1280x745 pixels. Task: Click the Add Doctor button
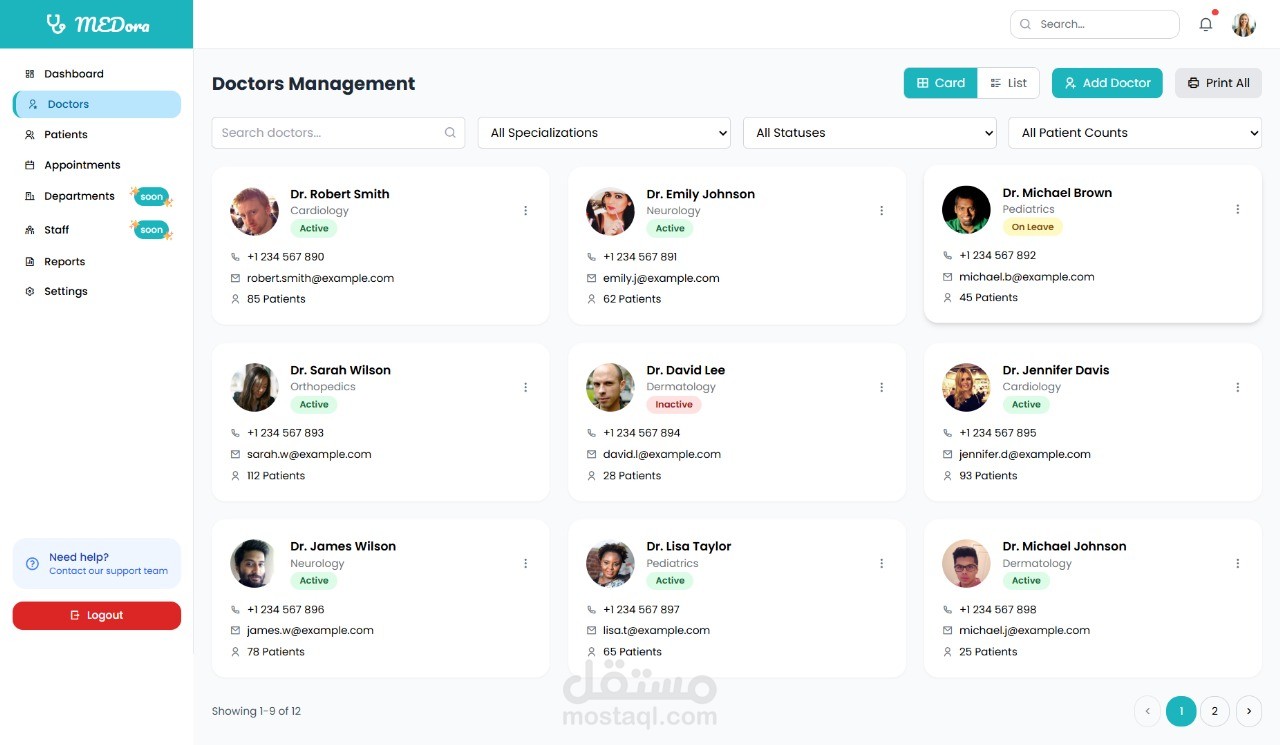click(x=1107, y=83)
